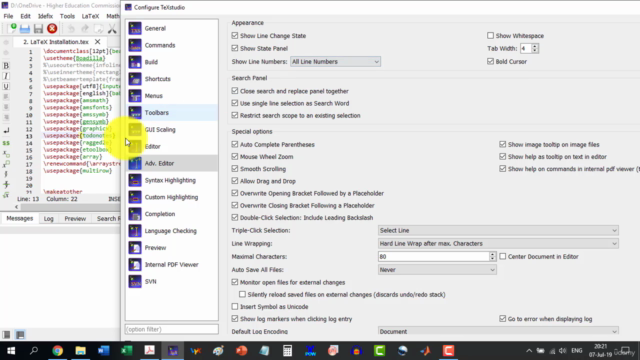Open the LaTeX menu
Screen dimensions: 640x360
[90, 16]
